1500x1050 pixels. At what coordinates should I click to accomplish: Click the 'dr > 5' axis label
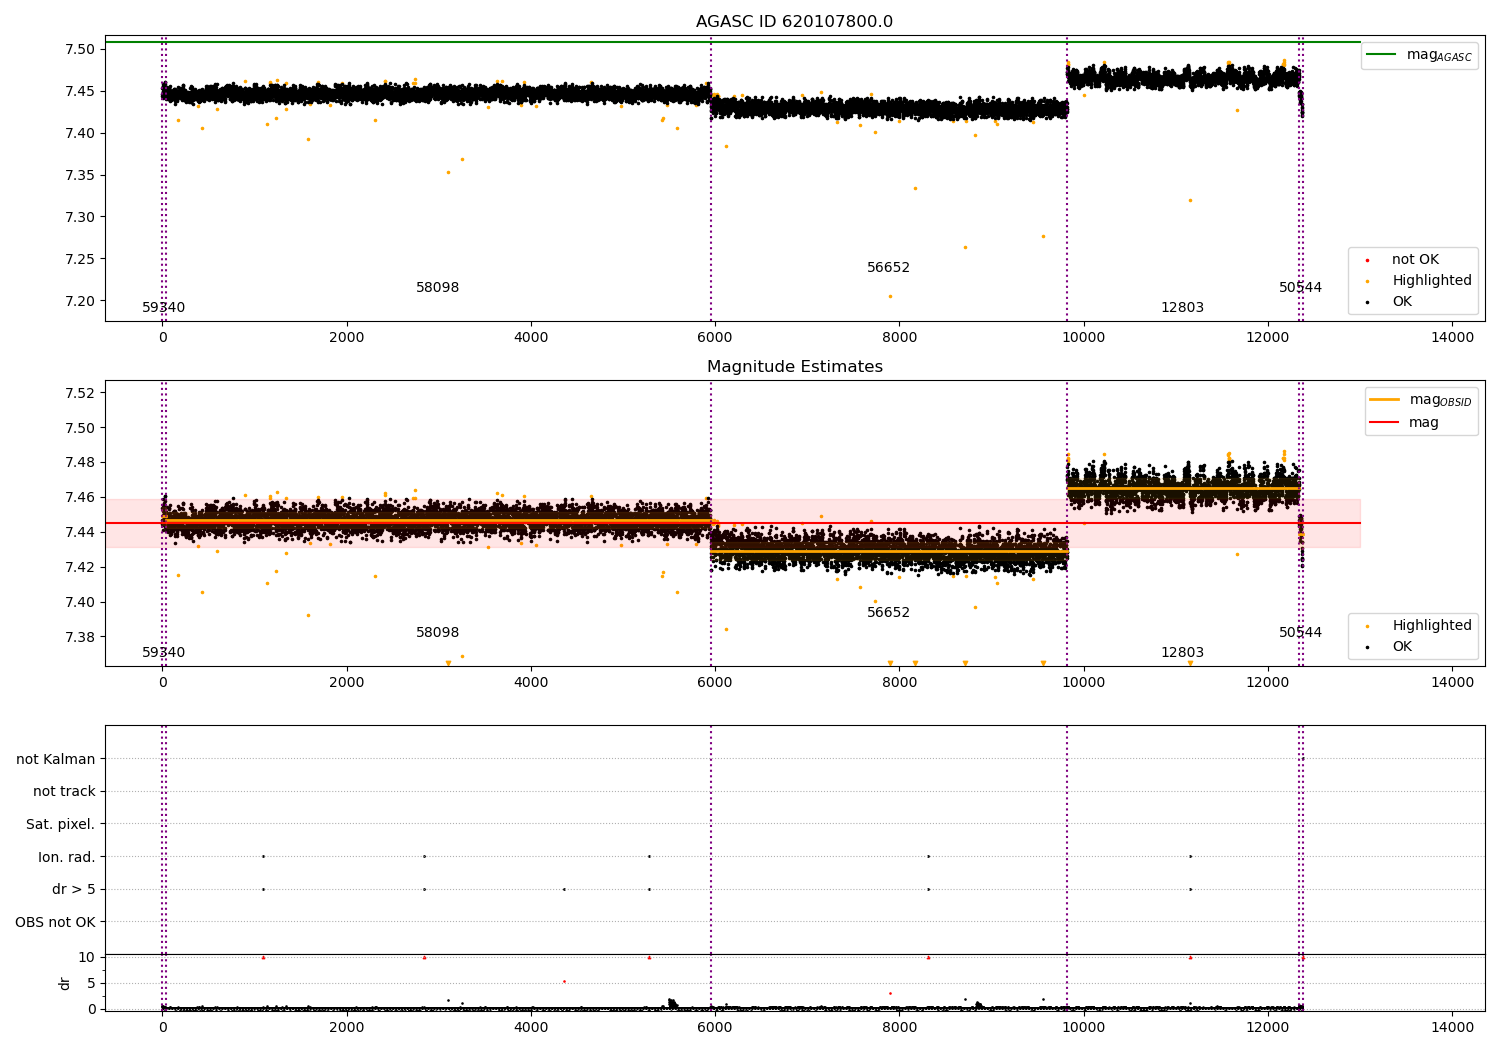point(74,890)
